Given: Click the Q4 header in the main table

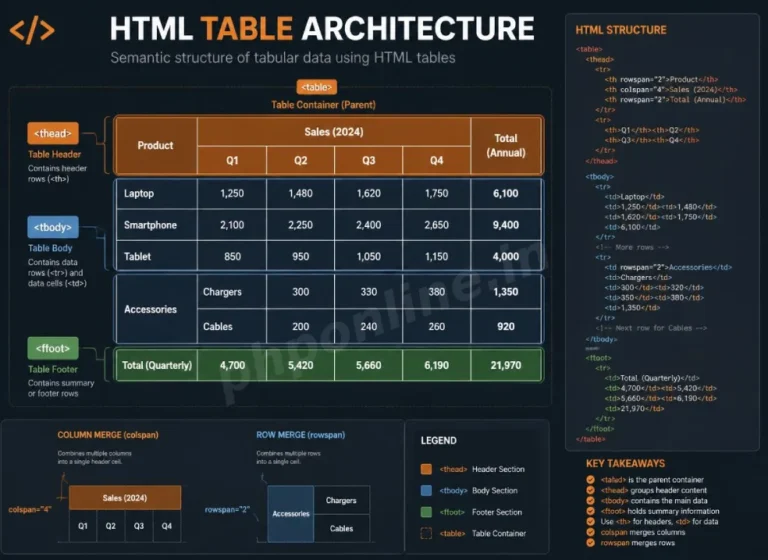Looking at the screenshot, I should [x=436, y=160].
